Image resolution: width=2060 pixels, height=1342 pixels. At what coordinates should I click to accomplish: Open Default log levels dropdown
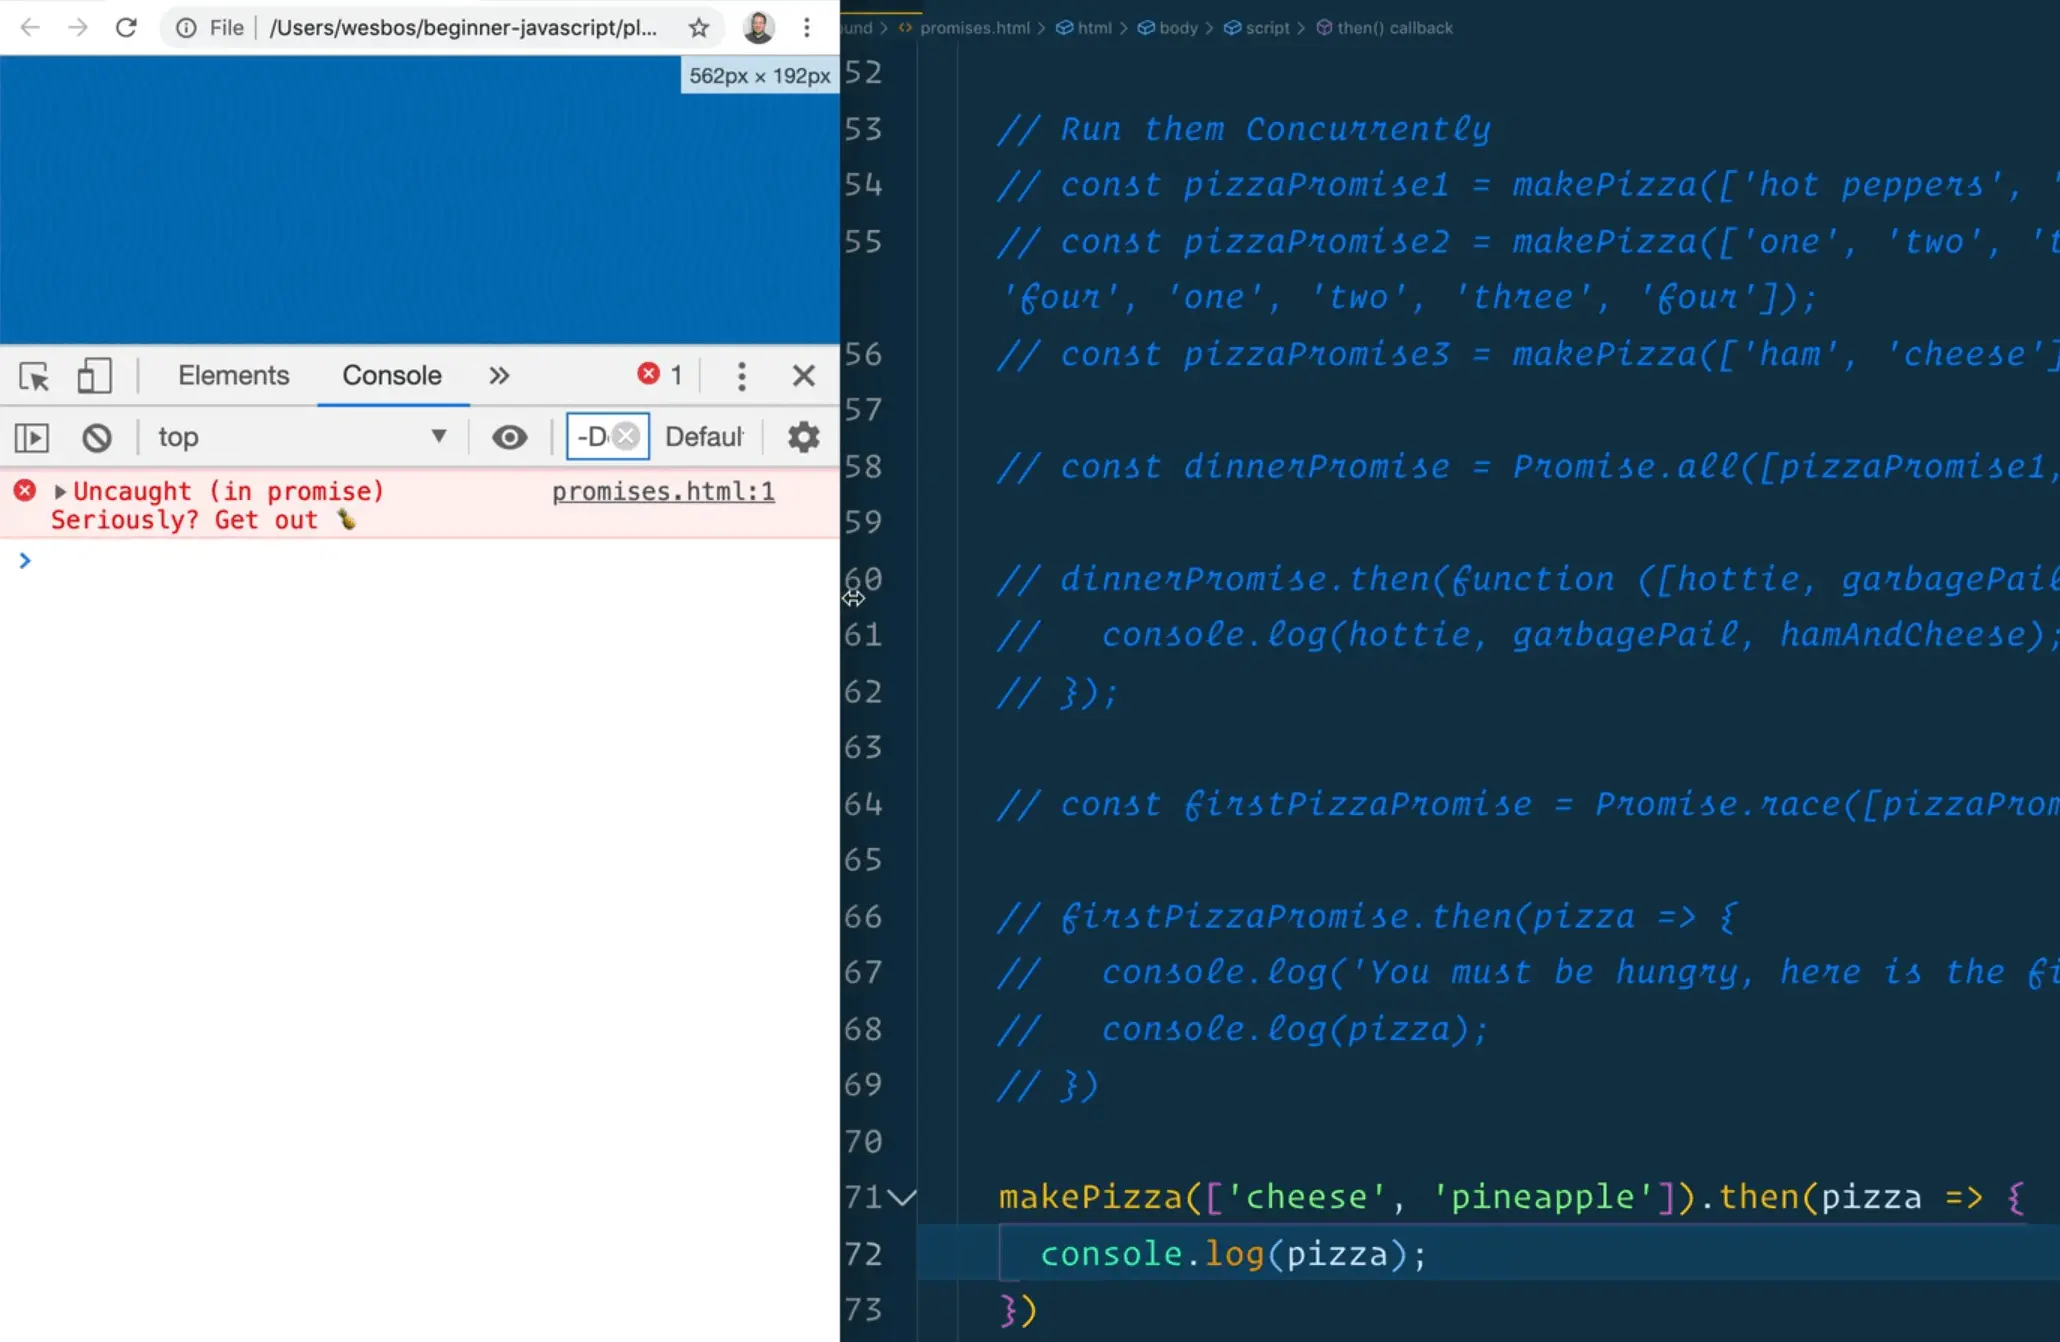pyautogui.click(x=705, y=437)
